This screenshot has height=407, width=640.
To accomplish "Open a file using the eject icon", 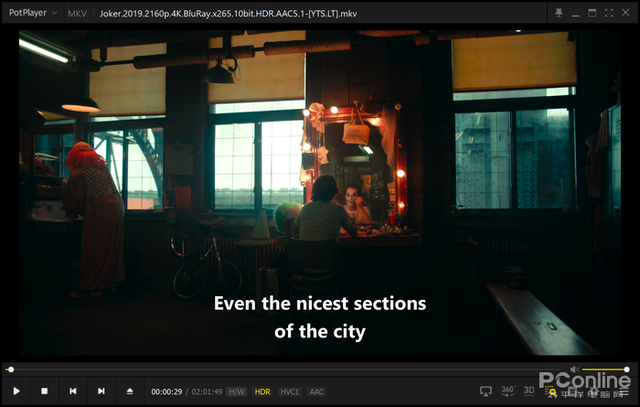I will [x=129, y=391].
